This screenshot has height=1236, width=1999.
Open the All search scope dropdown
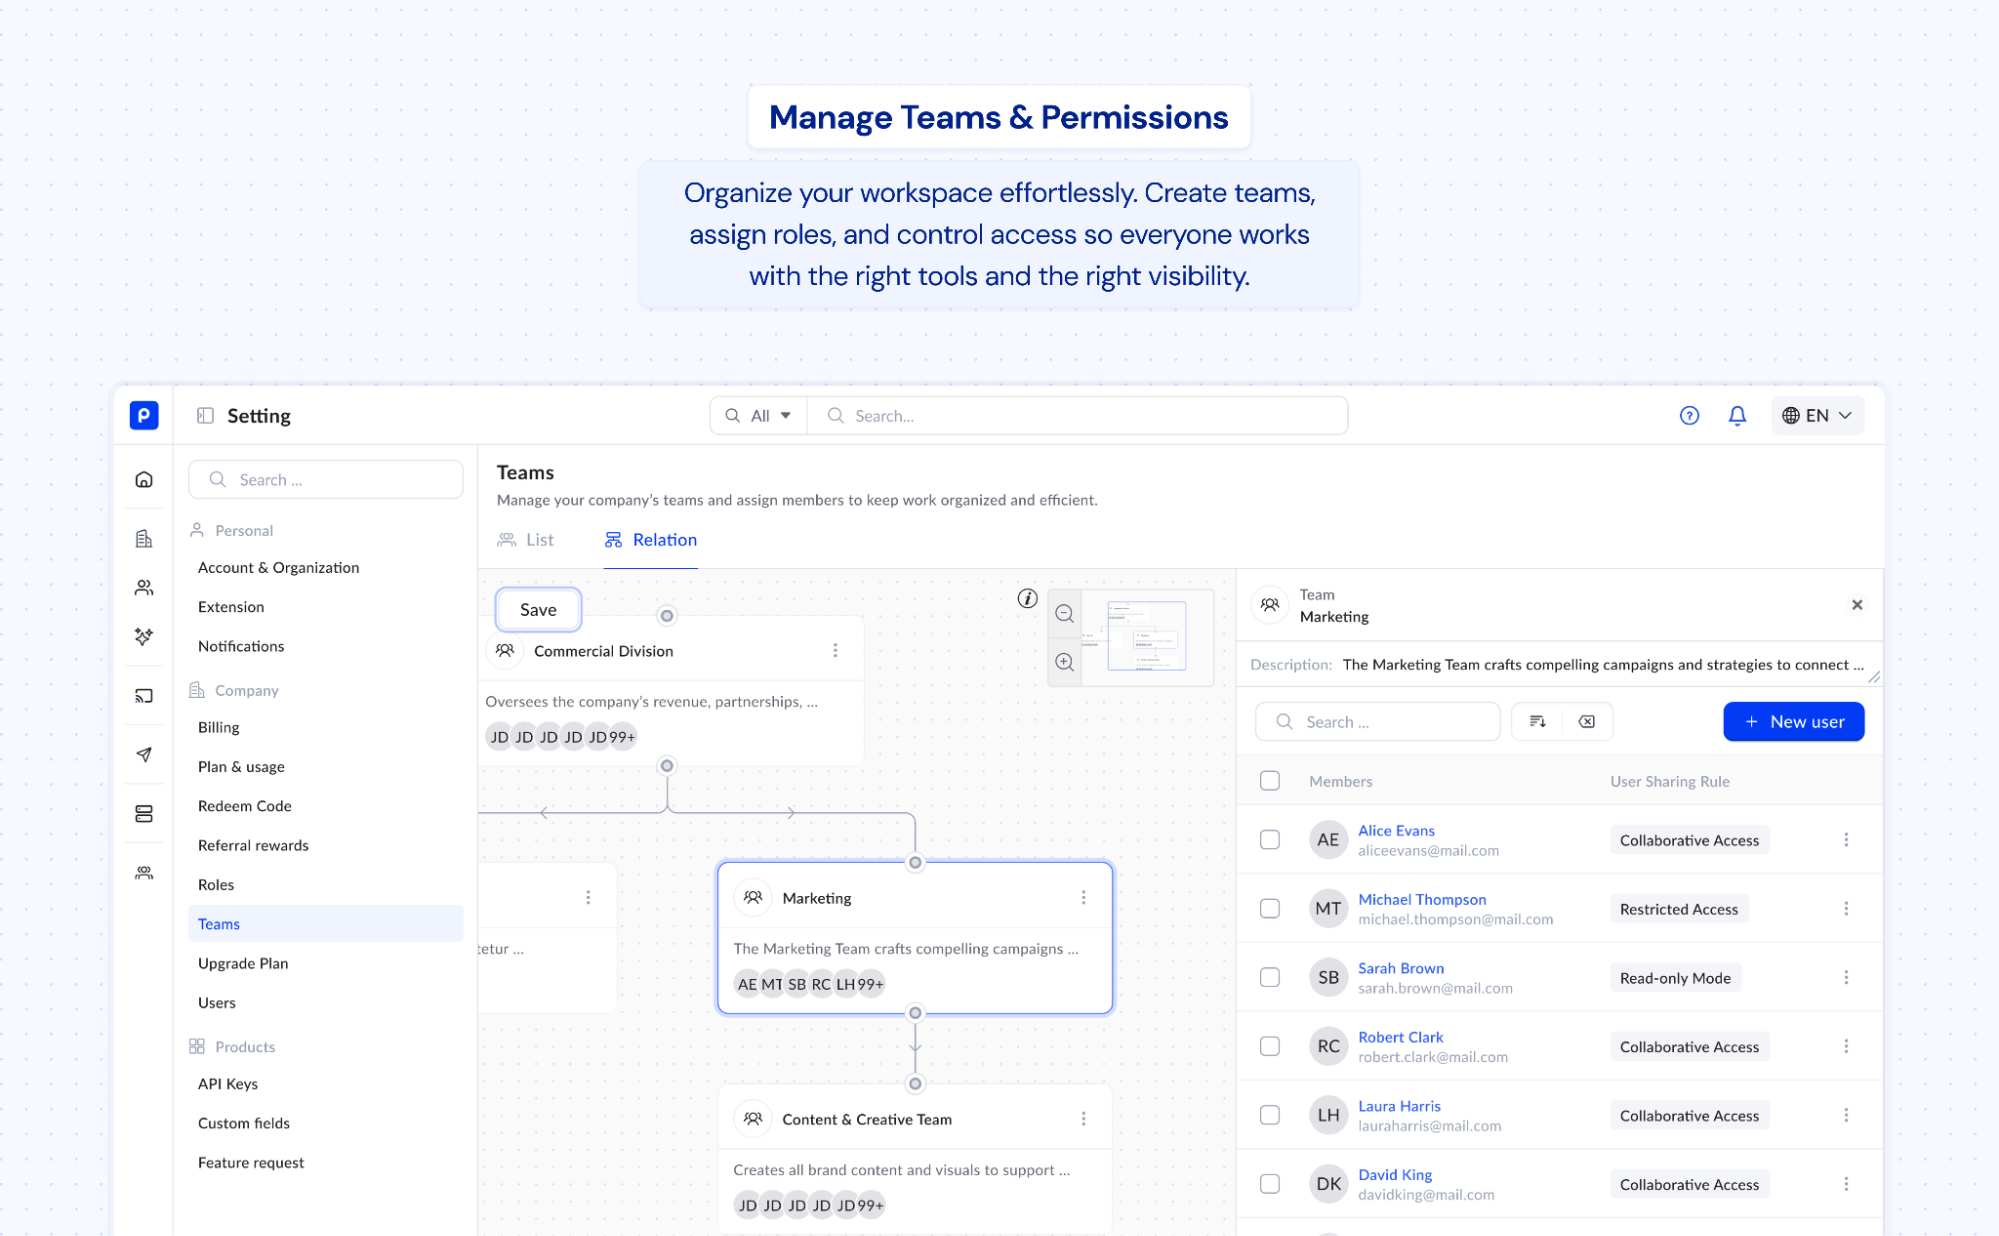[758, 415]
